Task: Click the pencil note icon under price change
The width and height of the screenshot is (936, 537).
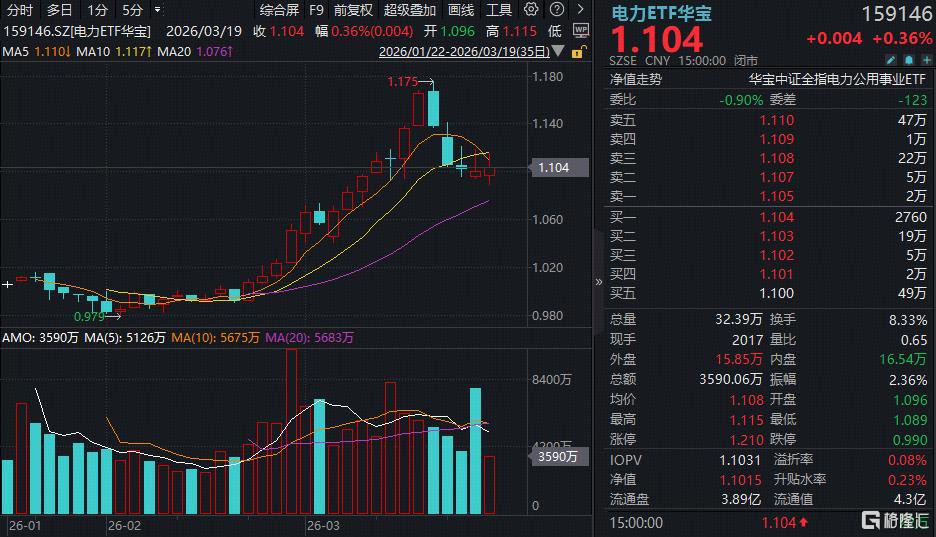Action: [x=891, y=60]
